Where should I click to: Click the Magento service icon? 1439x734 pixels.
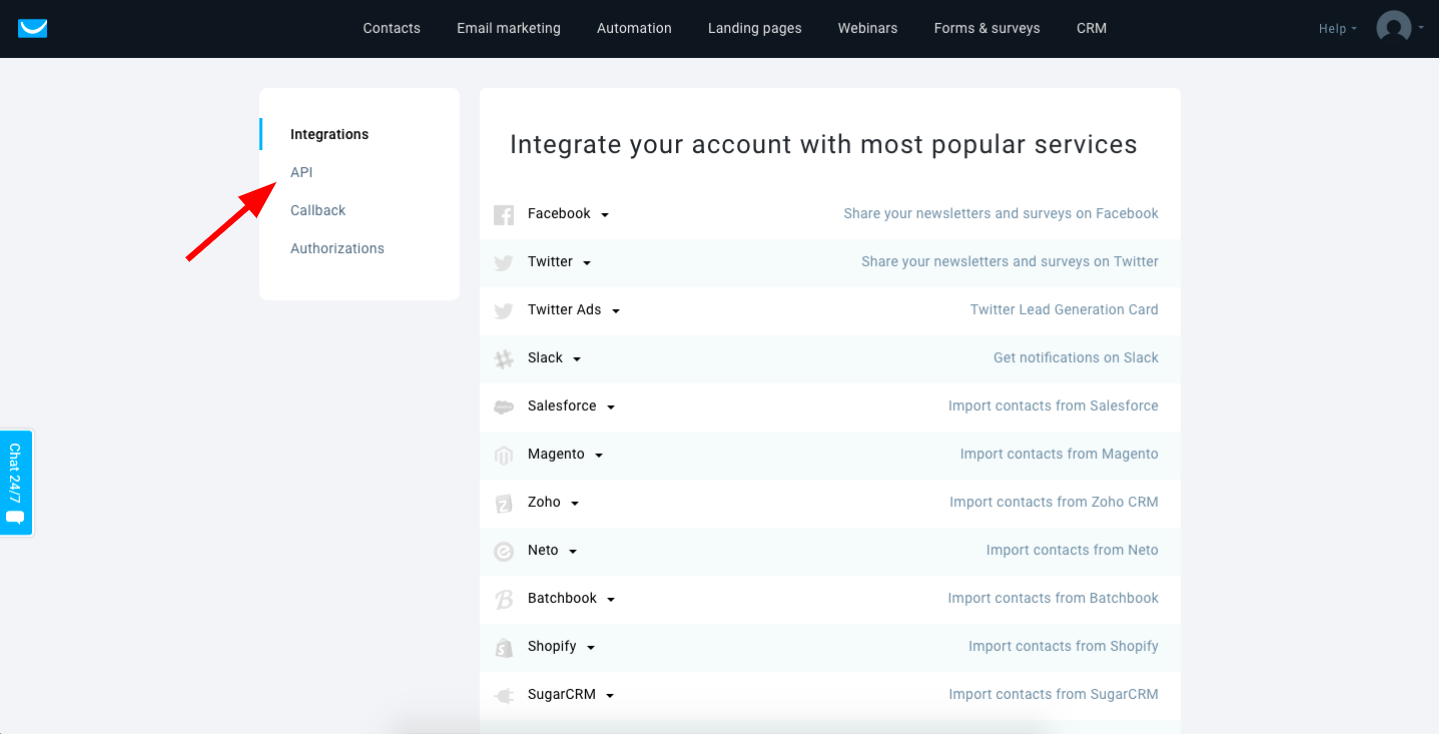pyautogui.click(x=504, y=455)
